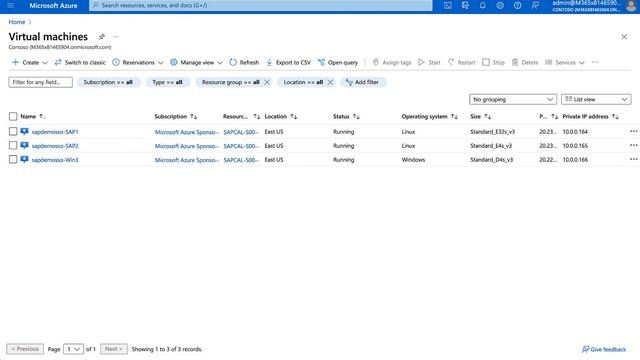Open row menu for sapdemosso-Win3

[633, 159]
